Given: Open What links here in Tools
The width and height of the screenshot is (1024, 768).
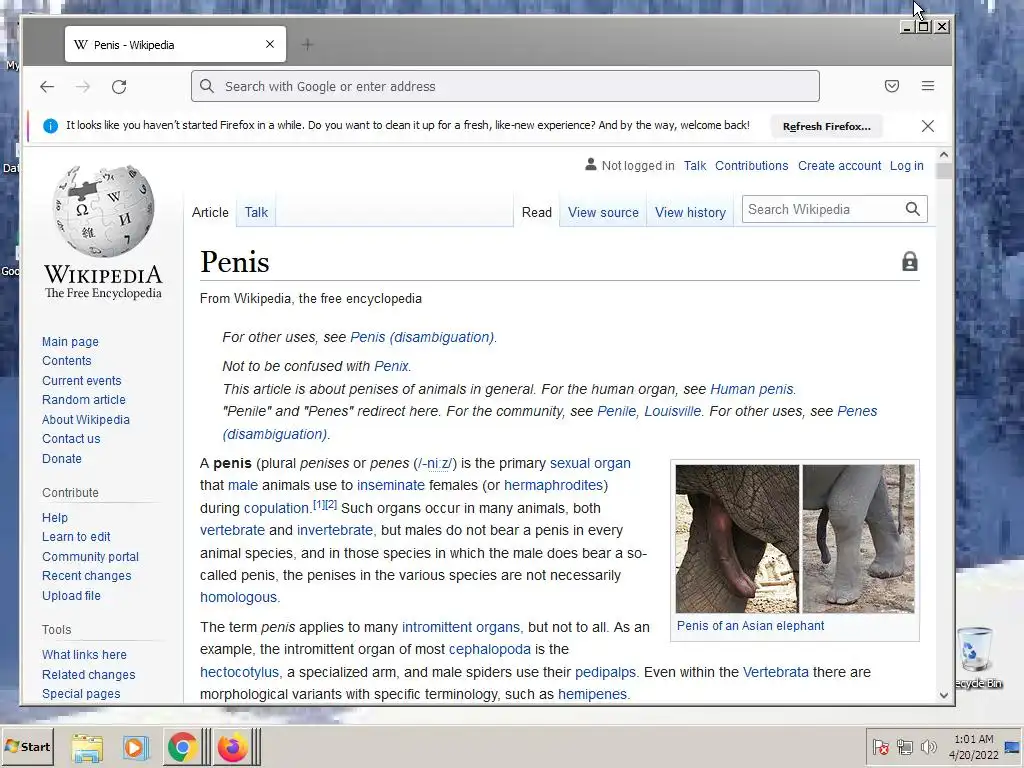Looking at the screenshot, I should [x=84, y=654].
